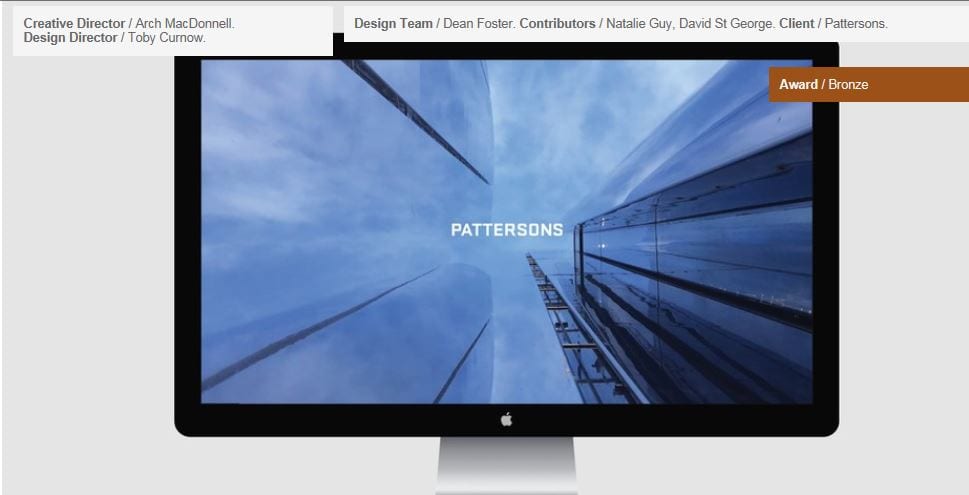The width and height of the screenshot is (969, 495).
Task: Click the Design Team credit, Dean Foster
Action: tap(434, 23)
